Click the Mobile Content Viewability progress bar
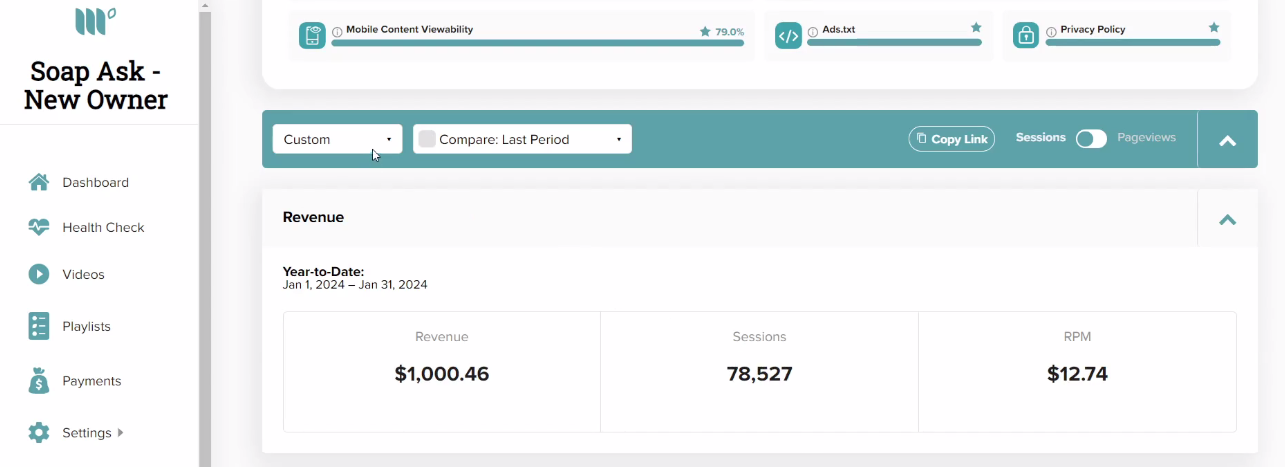The width and height of the screenshot is (1285, 467). click(x=537, y=43)
